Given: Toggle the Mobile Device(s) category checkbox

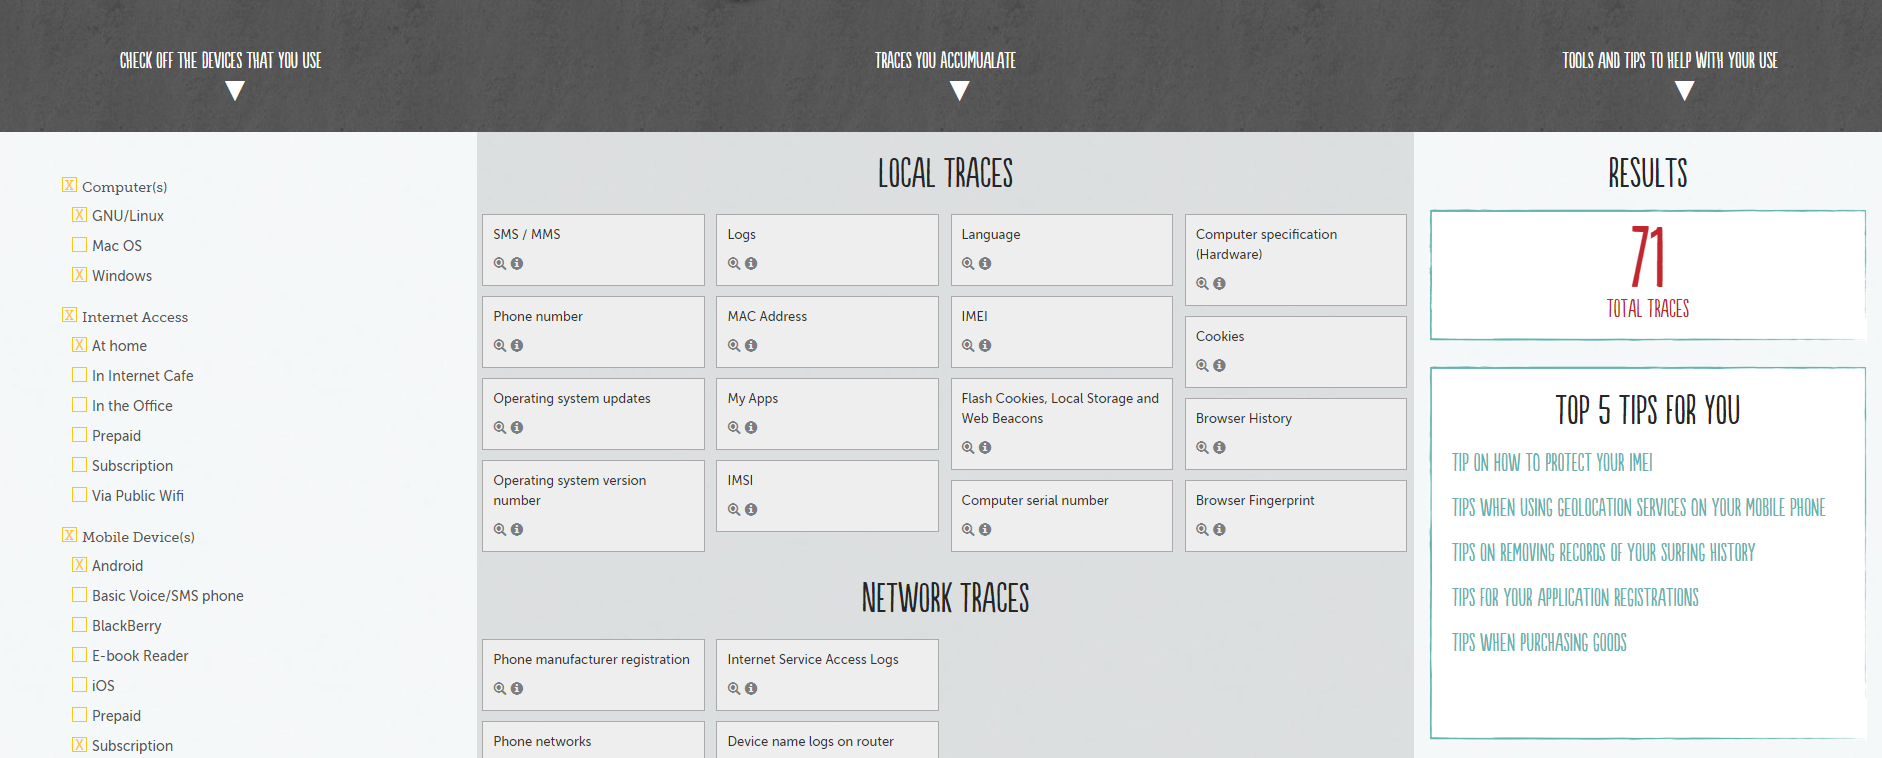Looking at the screenshot, I should pos(69,536).
